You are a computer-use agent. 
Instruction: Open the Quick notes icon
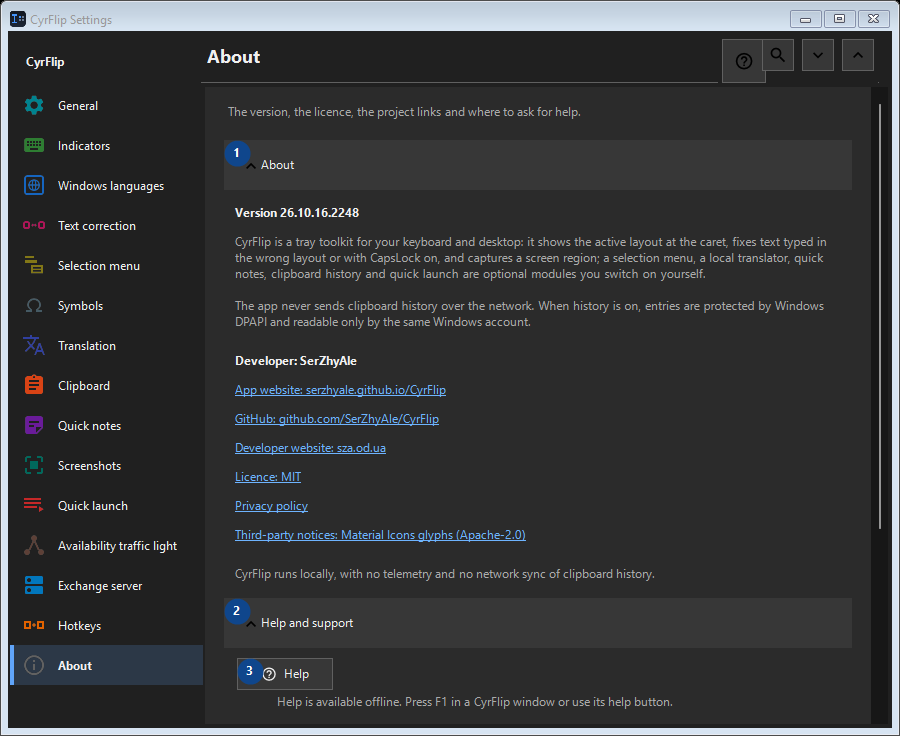34,425
